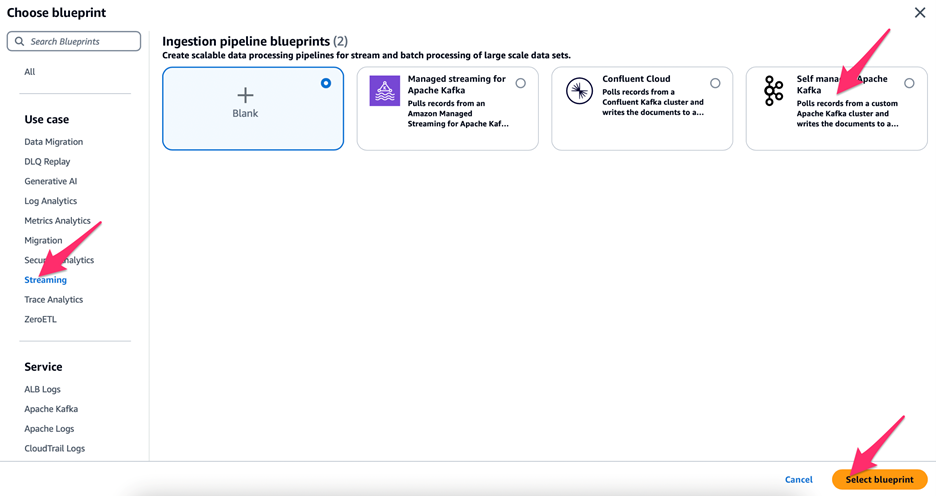The height and width of the screenshot is (496, 936).
Task: Filter by Metrics Analytics use case
Action: pyautogui.click(x=57, y=220)
